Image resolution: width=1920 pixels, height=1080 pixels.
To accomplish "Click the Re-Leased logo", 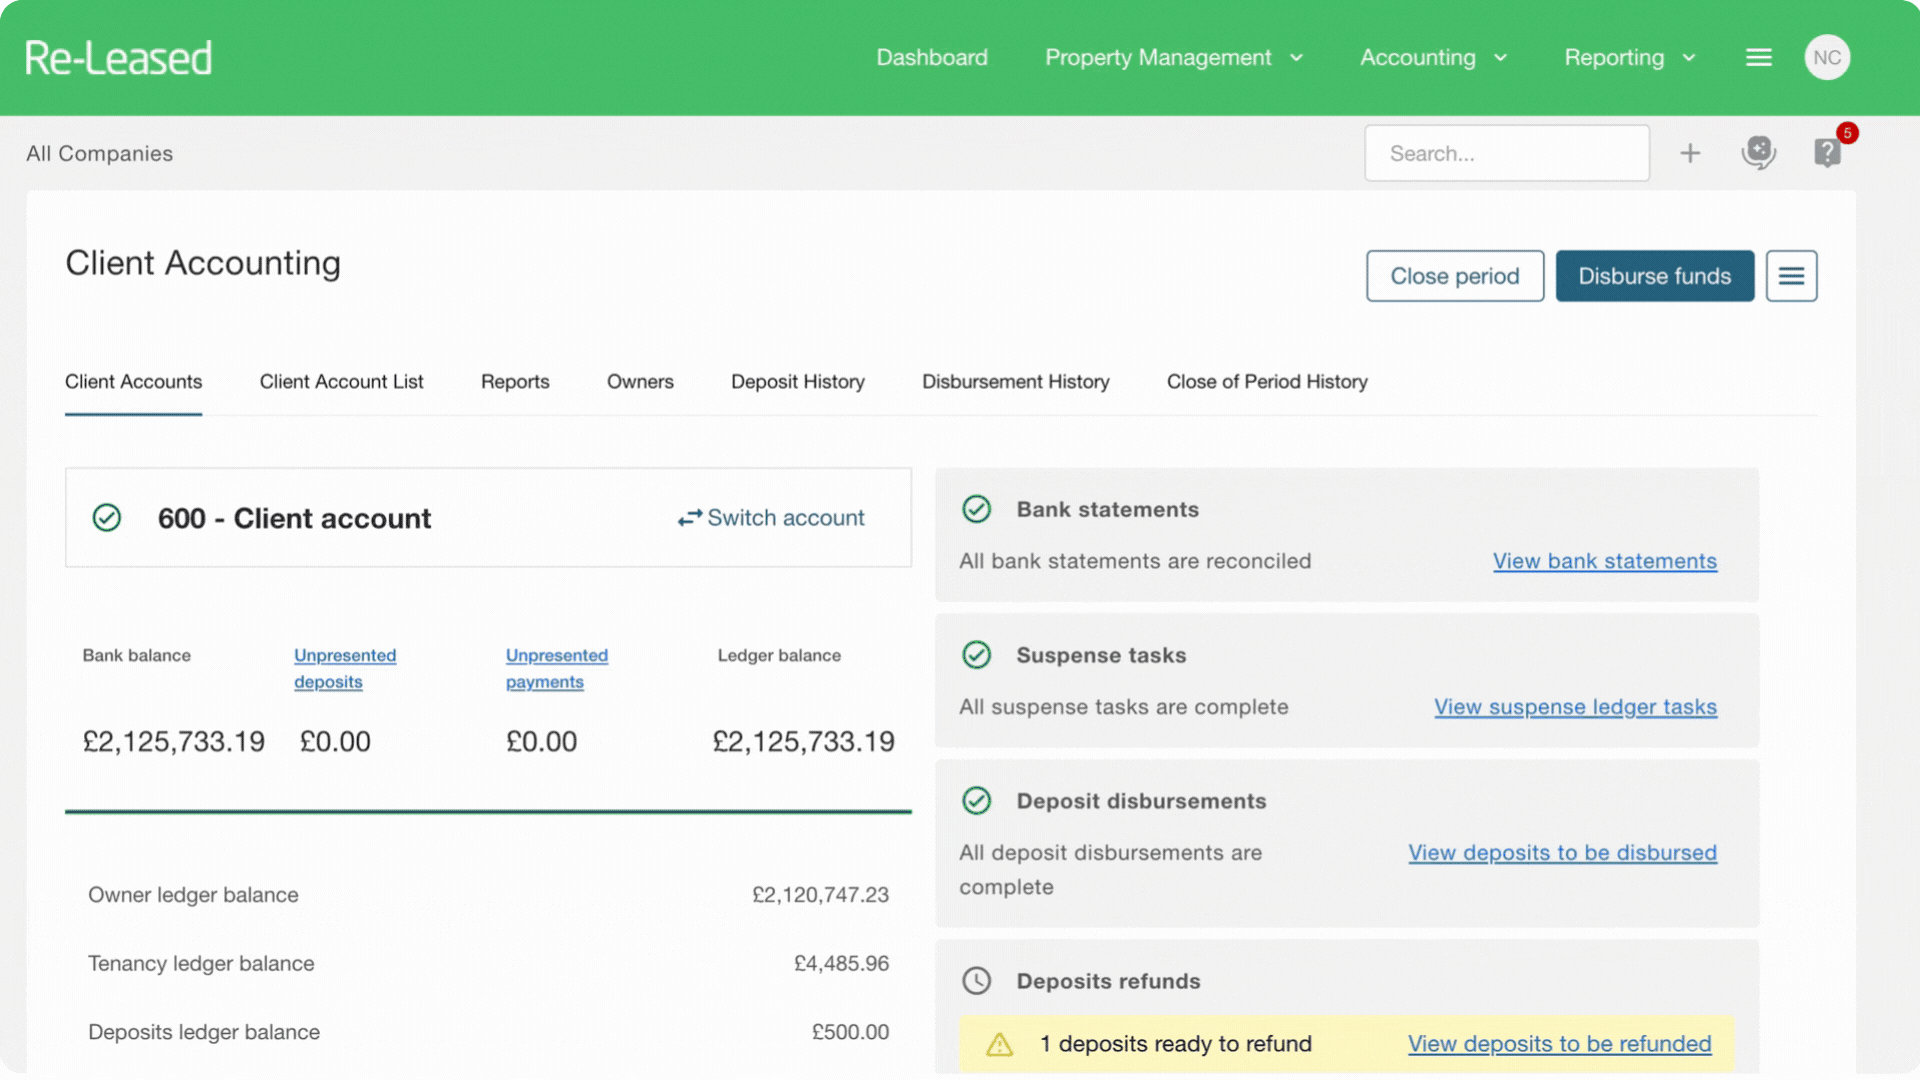I will point(118,58).
